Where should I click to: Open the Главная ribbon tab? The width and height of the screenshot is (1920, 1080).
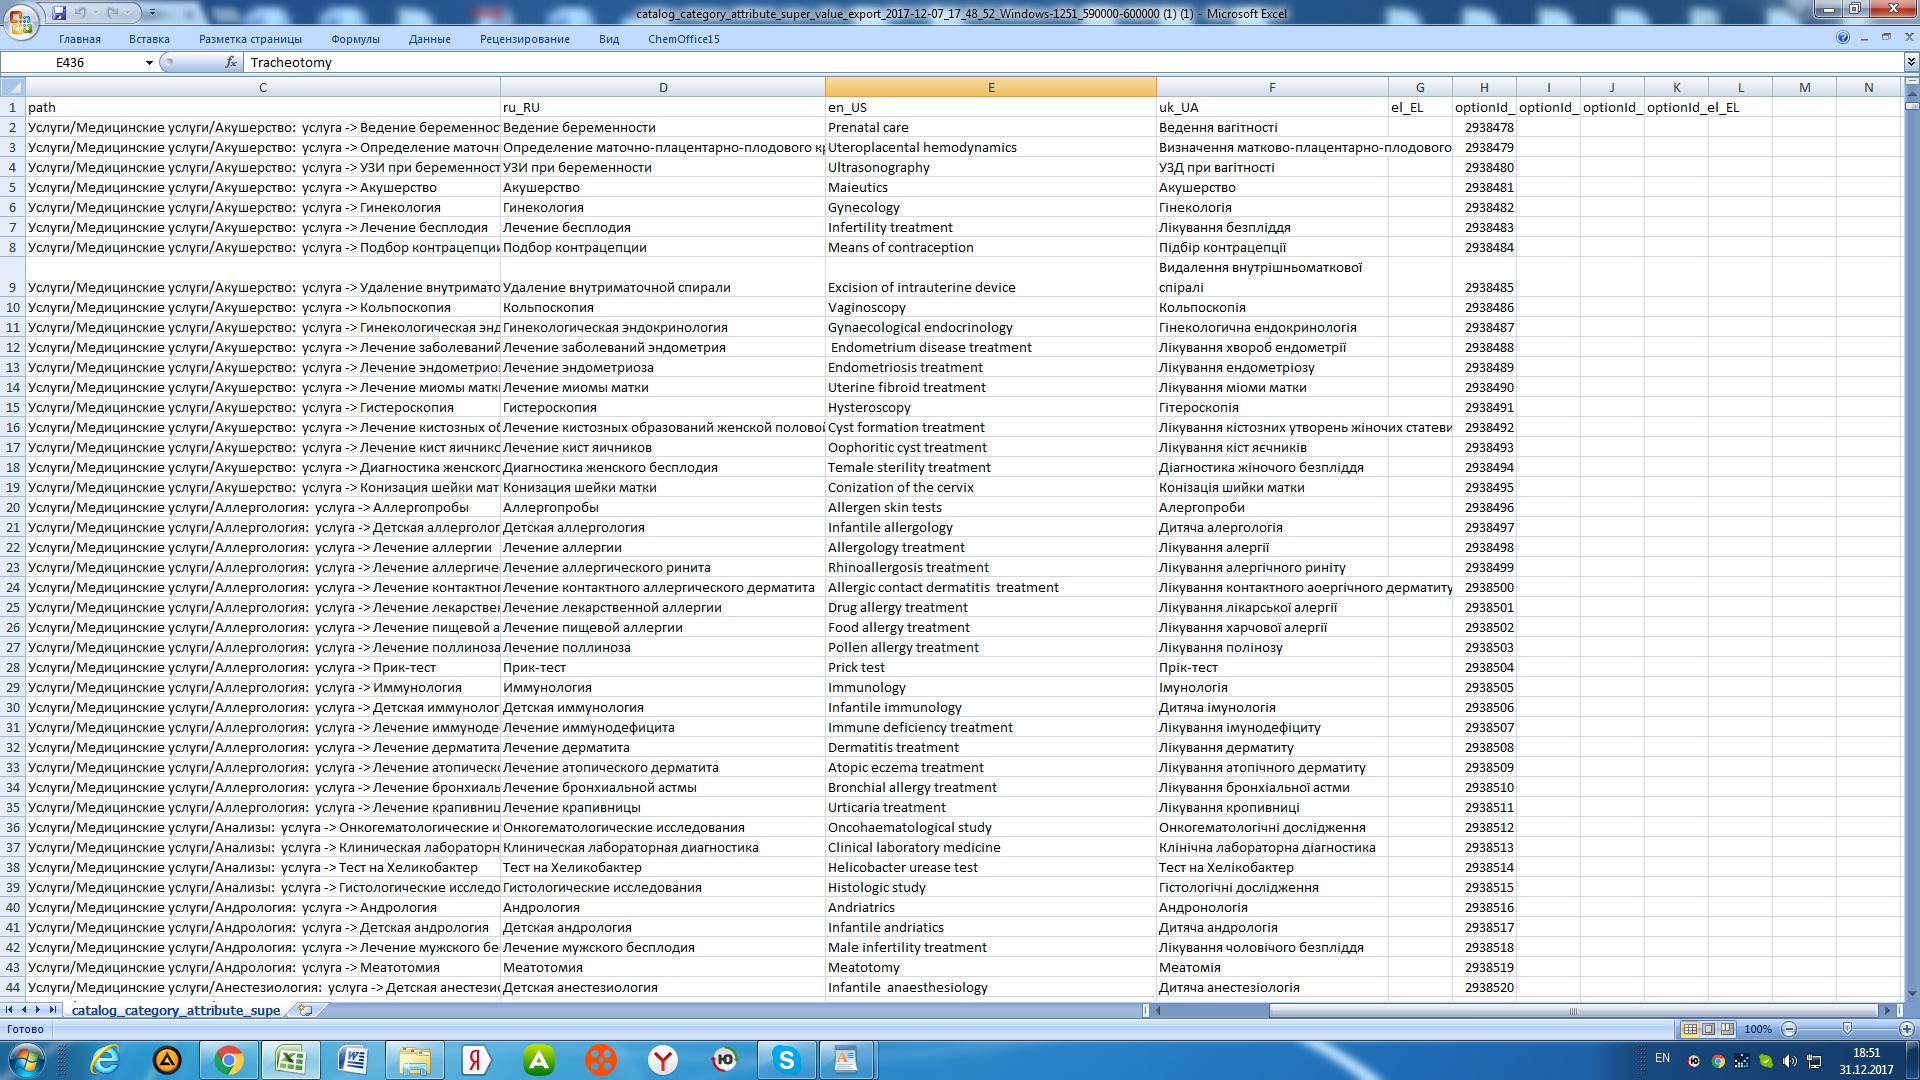coord(80,39)
